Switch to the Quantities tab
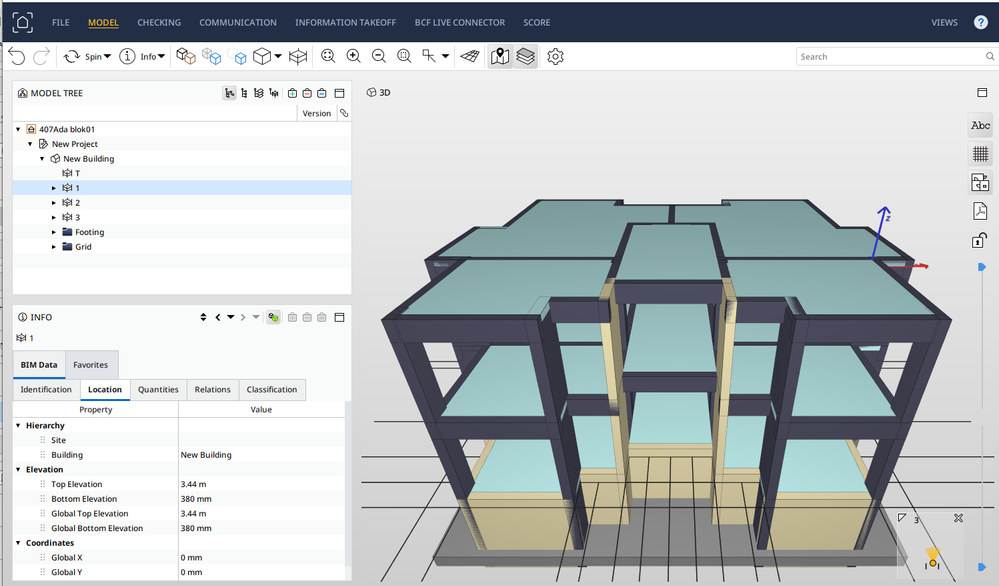The height and width of the screenshot is (586, 999). coord(158,390)
